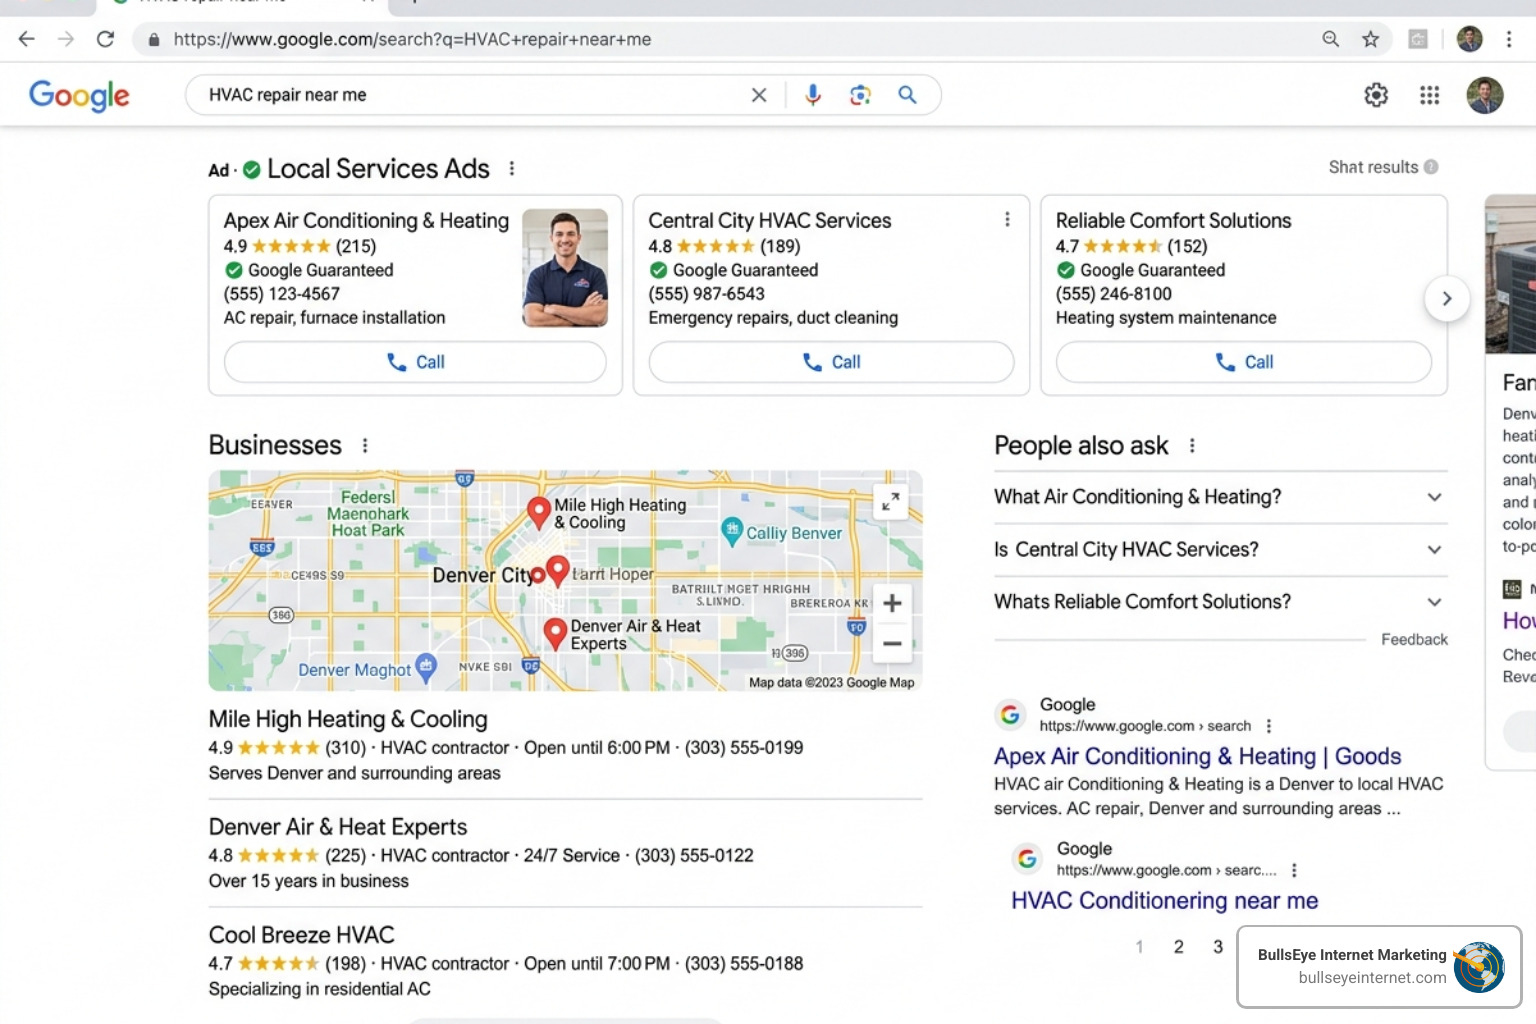Open options for HVAC Conditioning near me result
1536x1024 pixels.
(1294, 870)
